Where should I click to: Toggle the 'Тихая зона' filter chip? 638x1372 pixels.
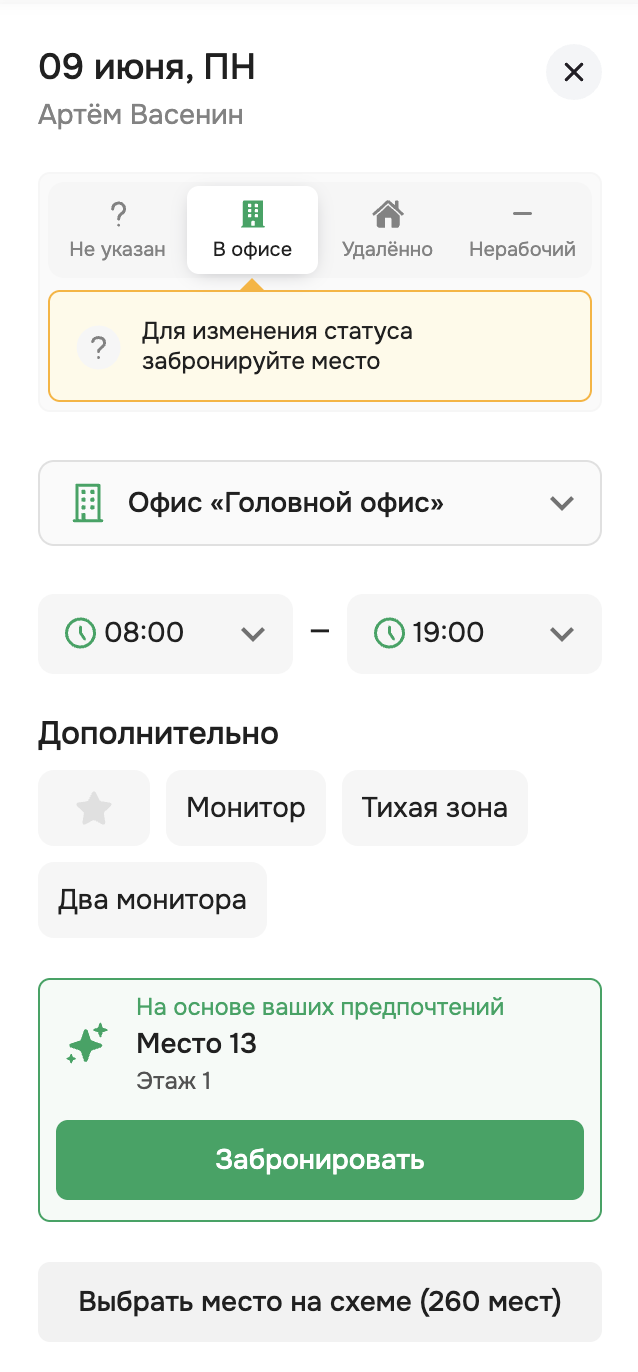434,808
